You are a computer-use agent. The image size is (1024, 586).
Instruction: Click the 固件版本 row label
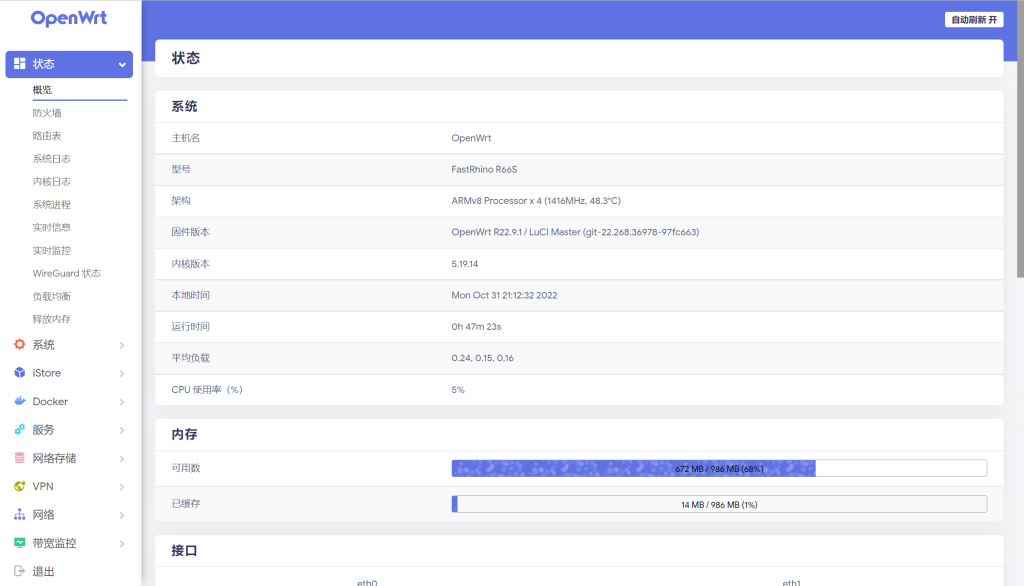tap(190, 232)
